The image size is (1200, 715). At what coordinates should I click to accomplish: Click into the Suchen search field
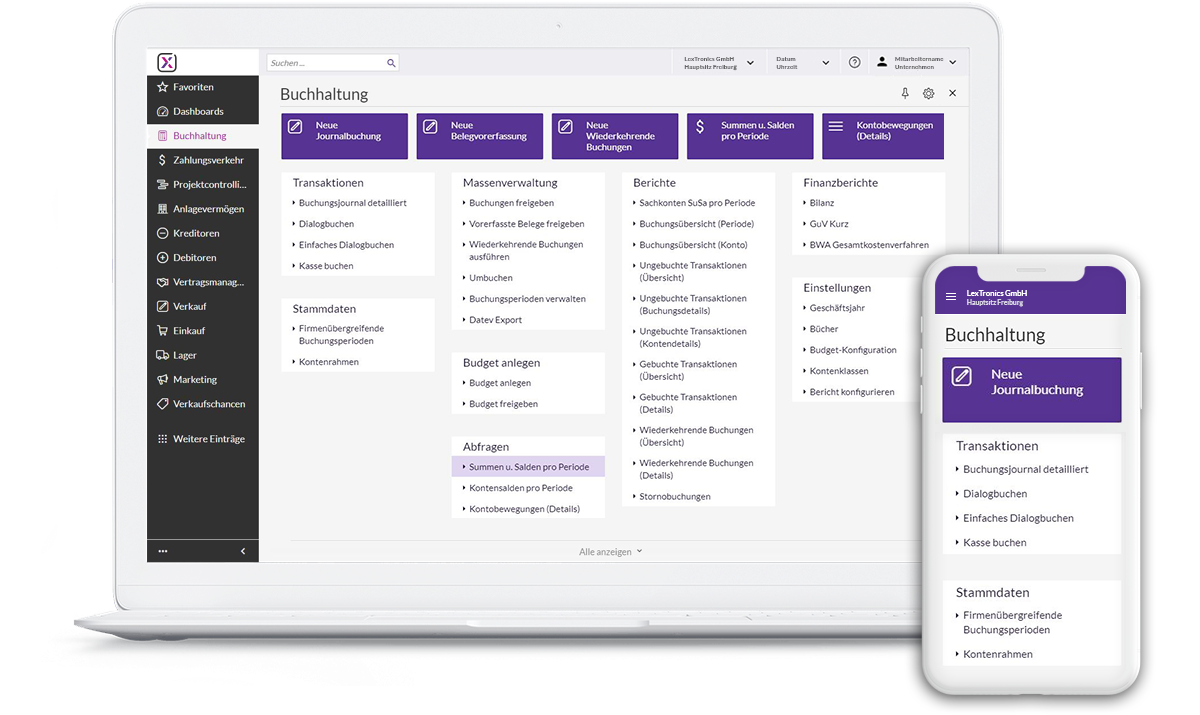click(x=325, y=63)
